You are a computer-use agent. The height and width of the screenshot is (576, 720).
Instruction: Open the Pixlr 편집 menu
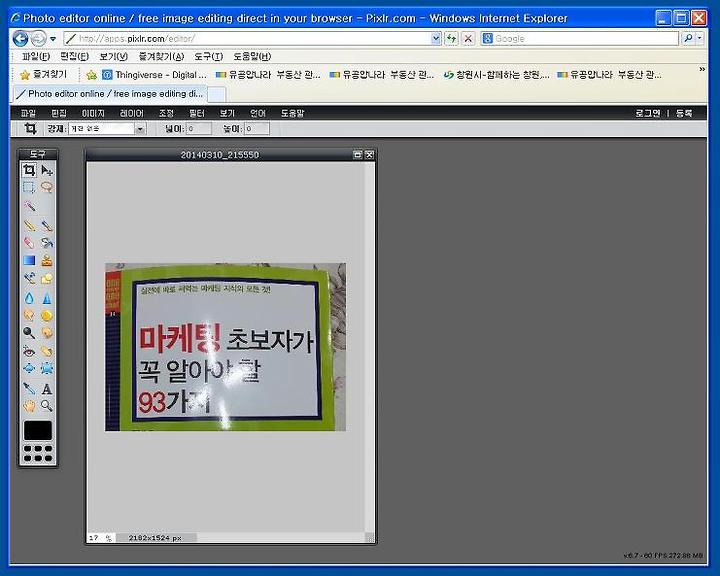click(59, 113)
